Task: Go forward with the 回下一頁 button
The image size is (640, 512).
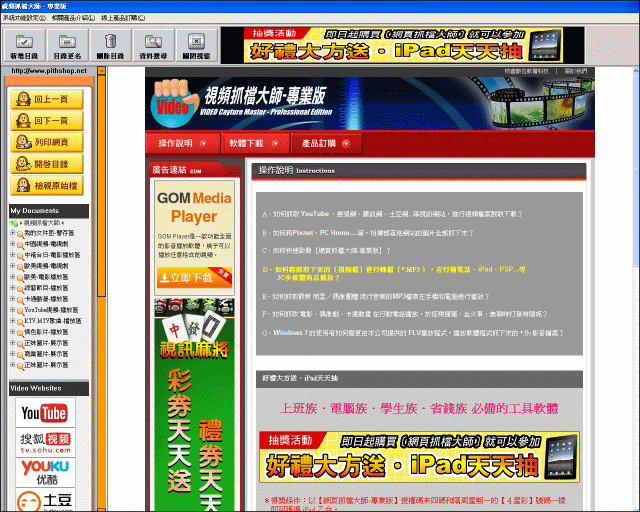Action: click(x=47, y=121)
